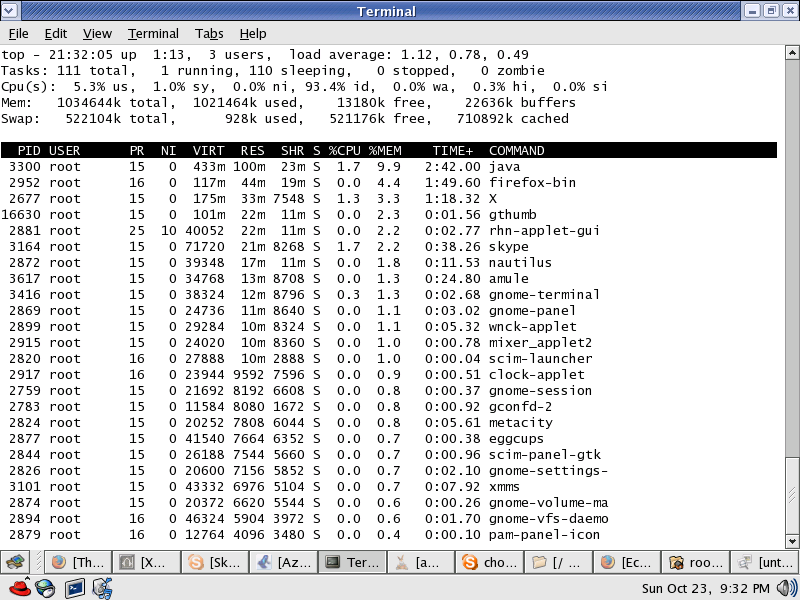Viewport: 800px width, 600px height.
Task: Click the amule process row
Action: (389, 279)
